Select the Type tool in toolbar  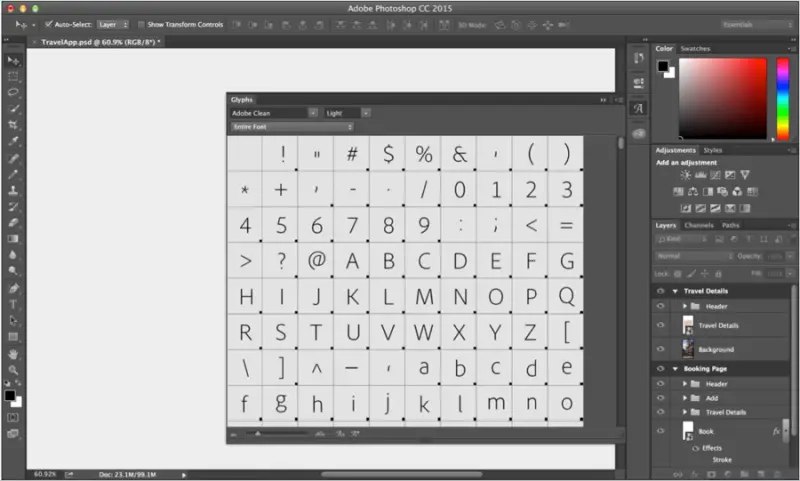[x=13, y=305]
